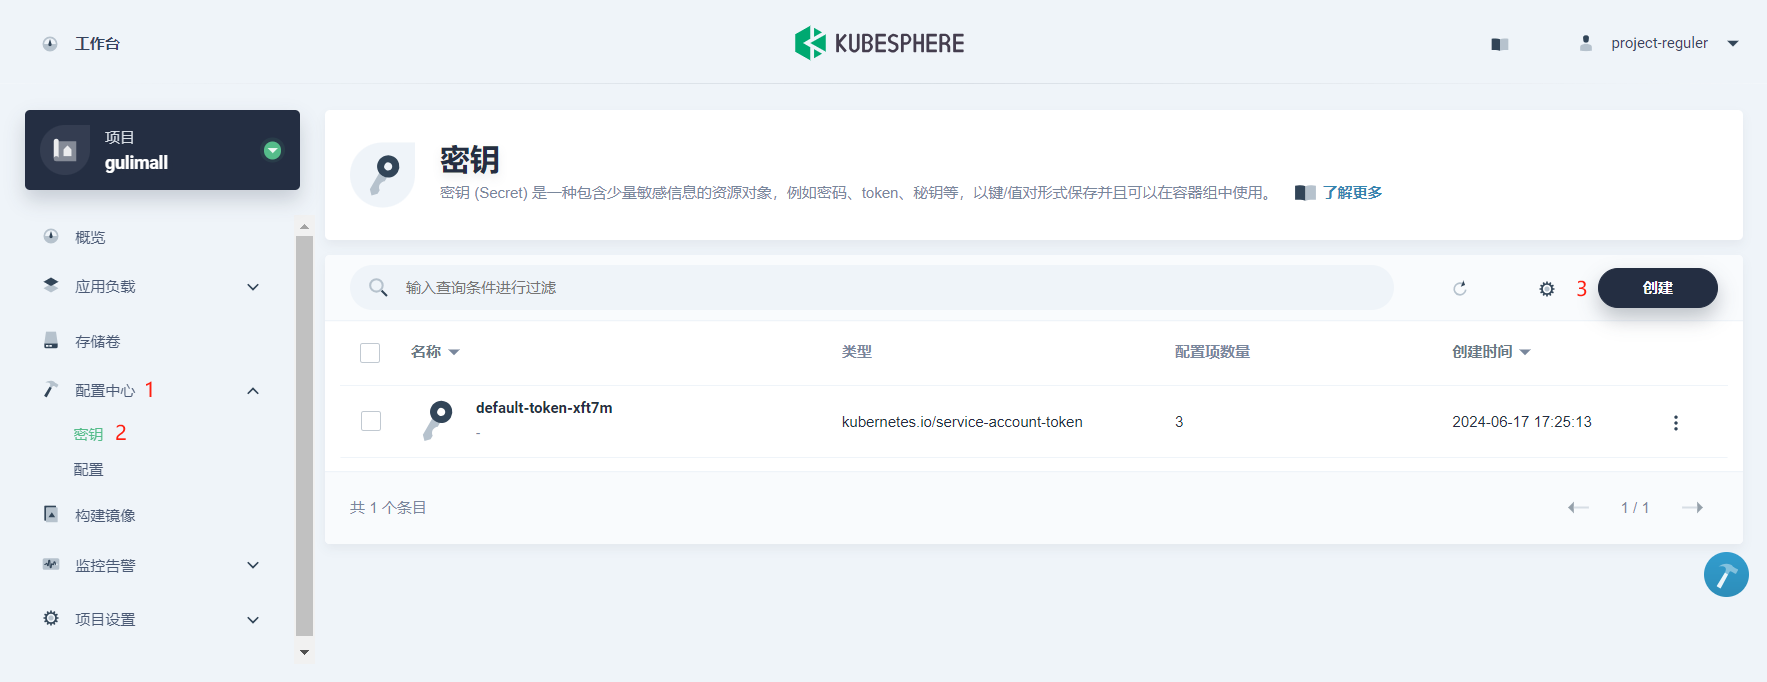Open the 了解更多 link
The height and width of the screenshot is (682, 1767).
pos(1352,193)
